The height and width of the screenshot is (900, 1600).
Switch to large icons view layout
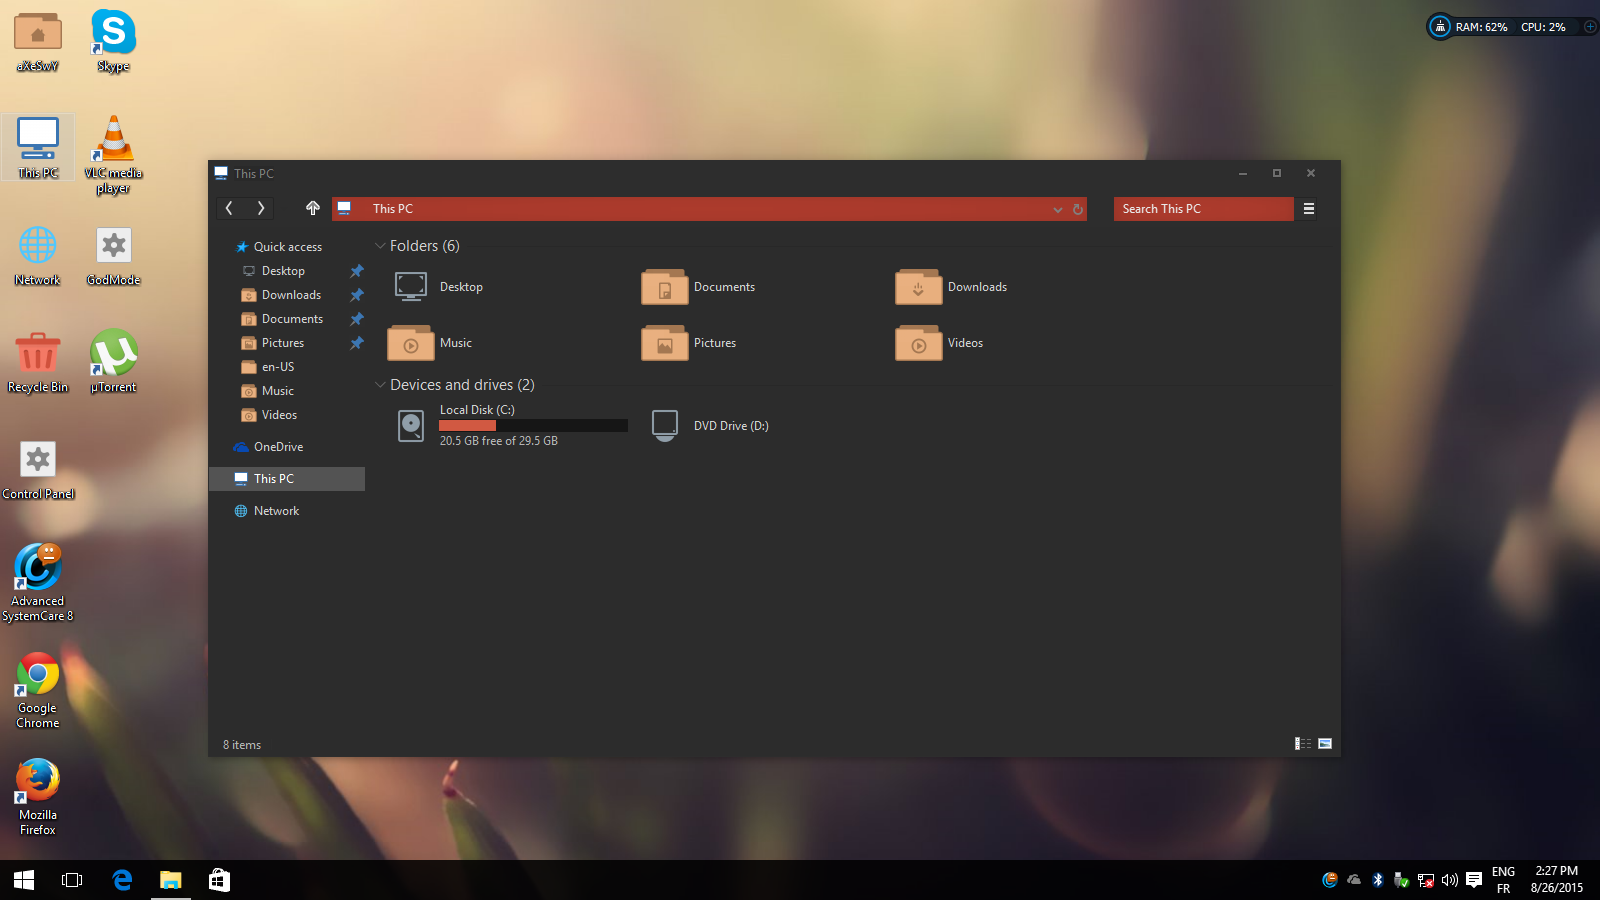1325,744
